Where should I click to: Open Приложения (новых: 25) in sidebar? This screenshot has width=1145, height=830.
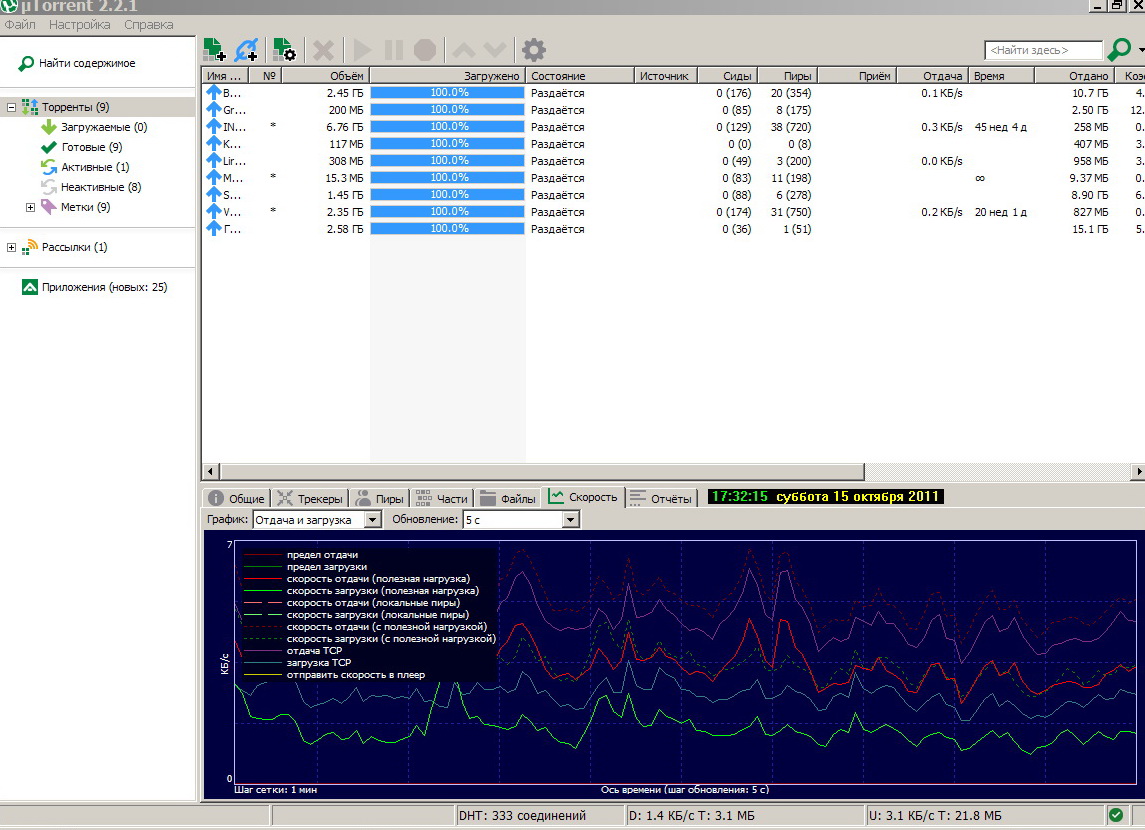point(104,287)
